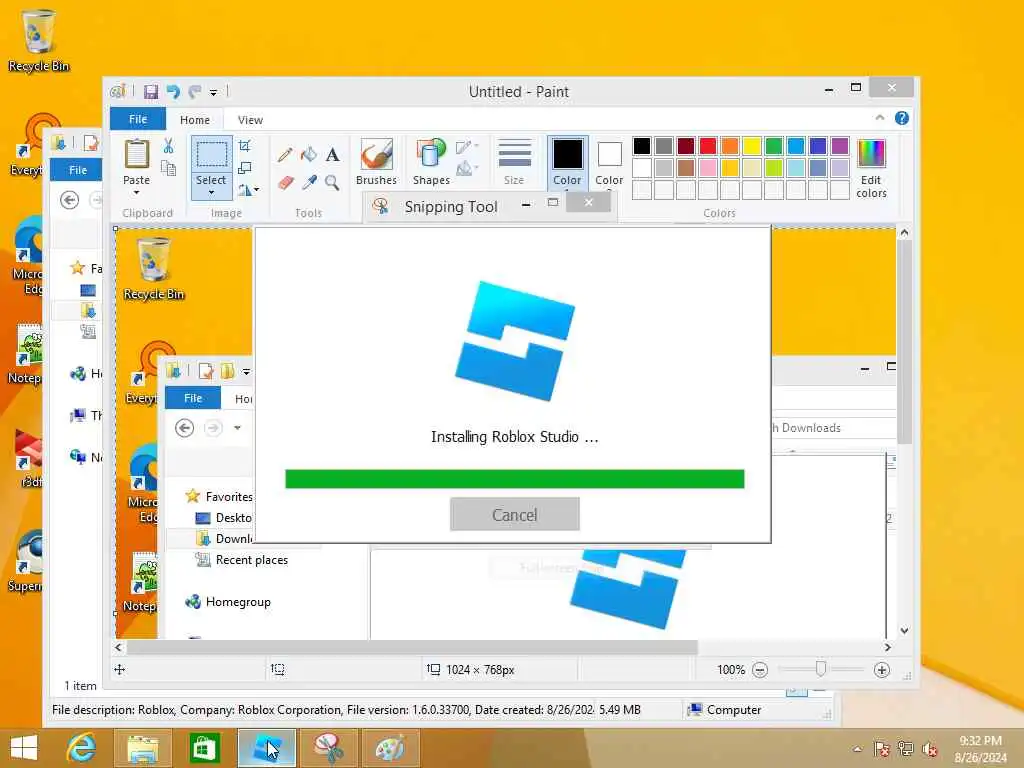1024x768 pixels.
Task: Open the Shape outline dropdown
Action: (x=467, y=147)
